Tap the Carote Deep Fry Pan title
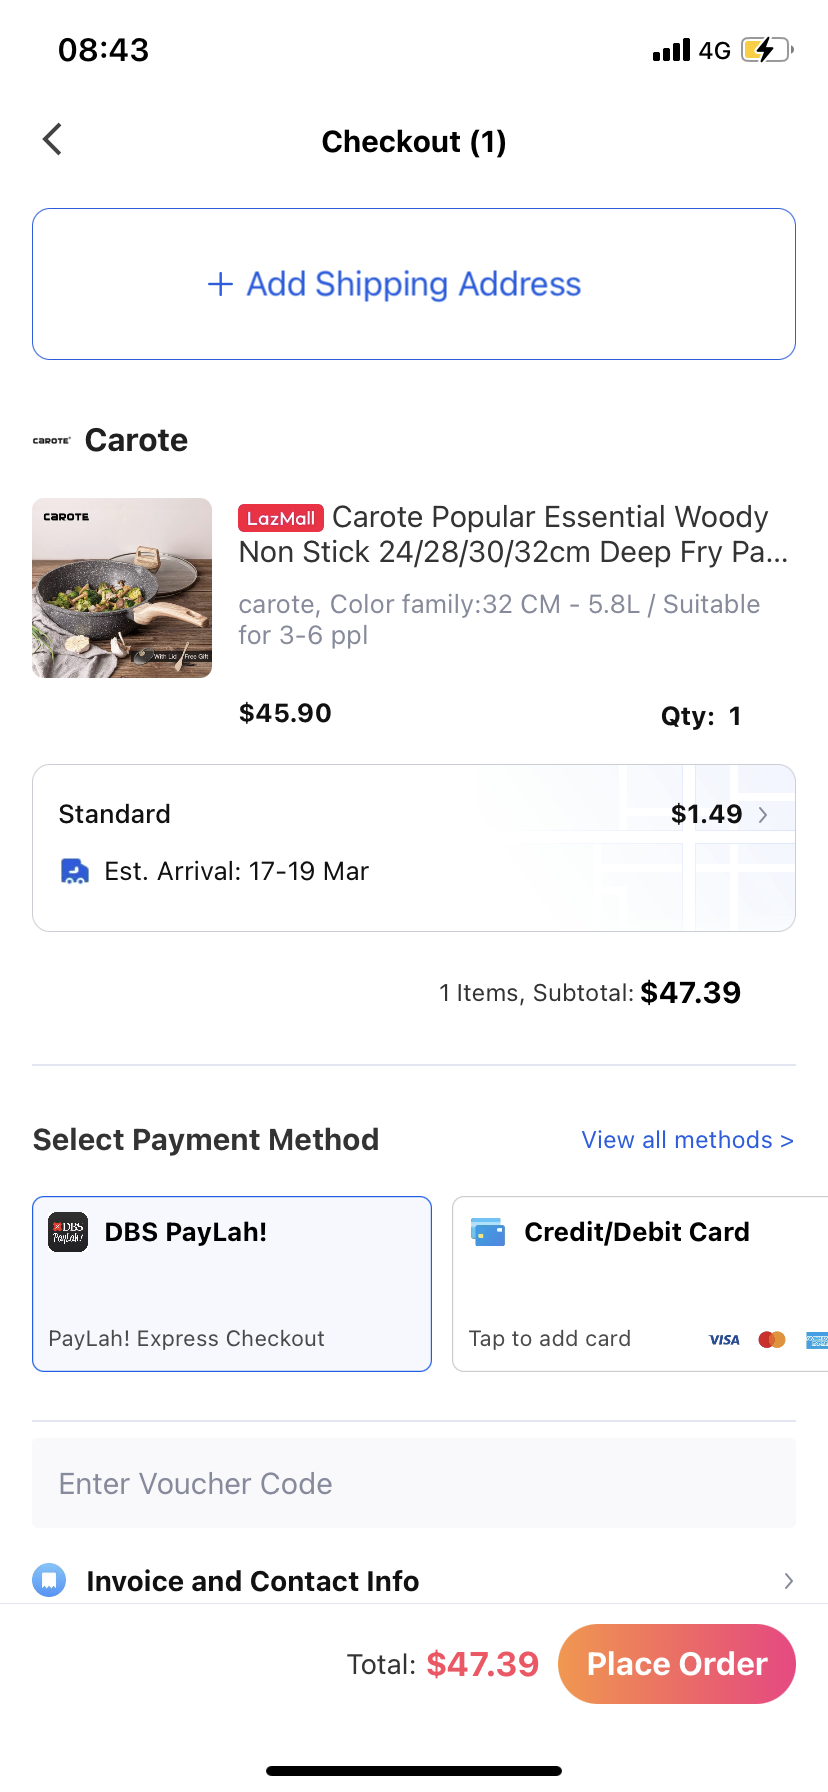Screen dimensions: 828x1792 point(513,534)
